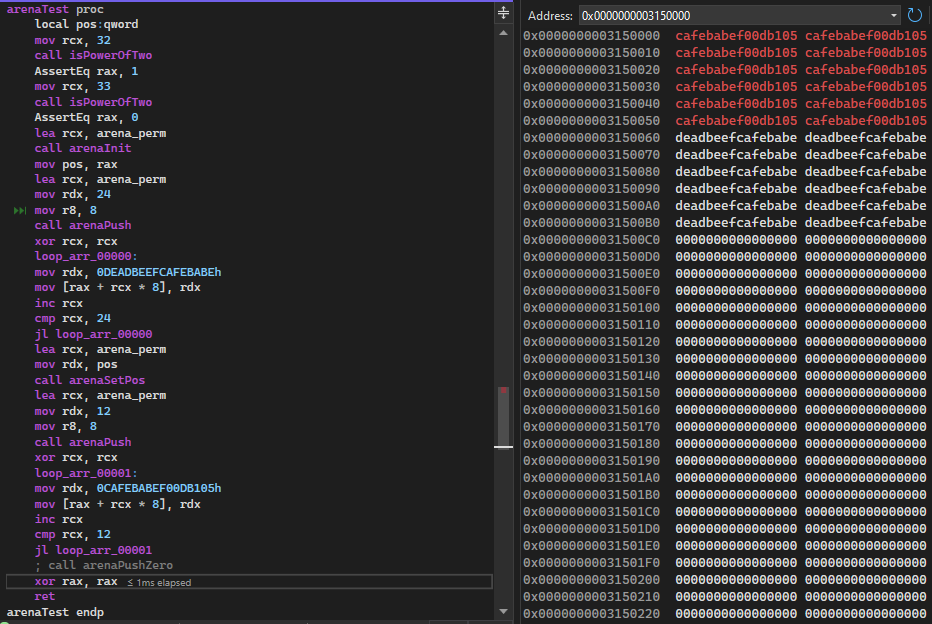Click the split editor window icon

click(x=503, y=12)
